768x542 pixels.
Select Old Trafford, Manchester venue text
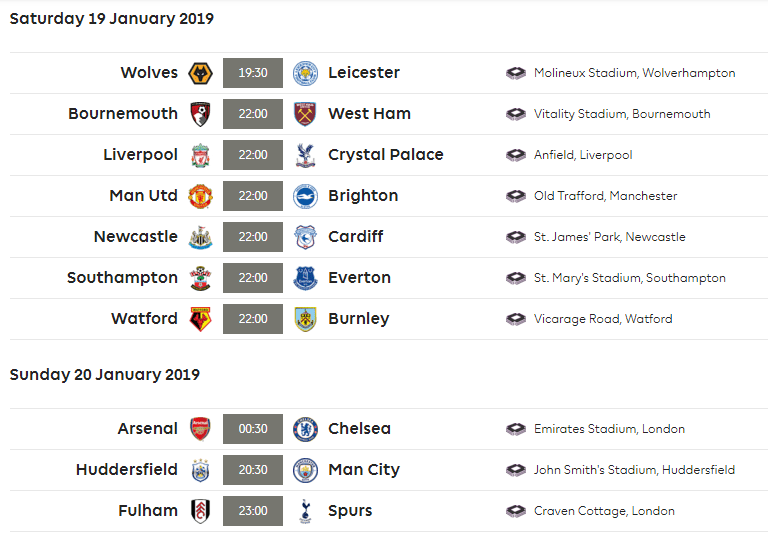(605, 196)
